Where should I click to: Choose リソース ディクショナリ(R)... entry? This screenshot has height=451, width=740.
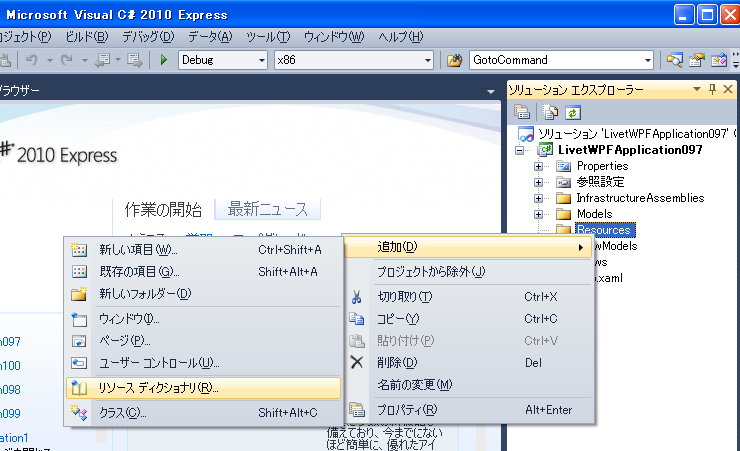[203, 388]
